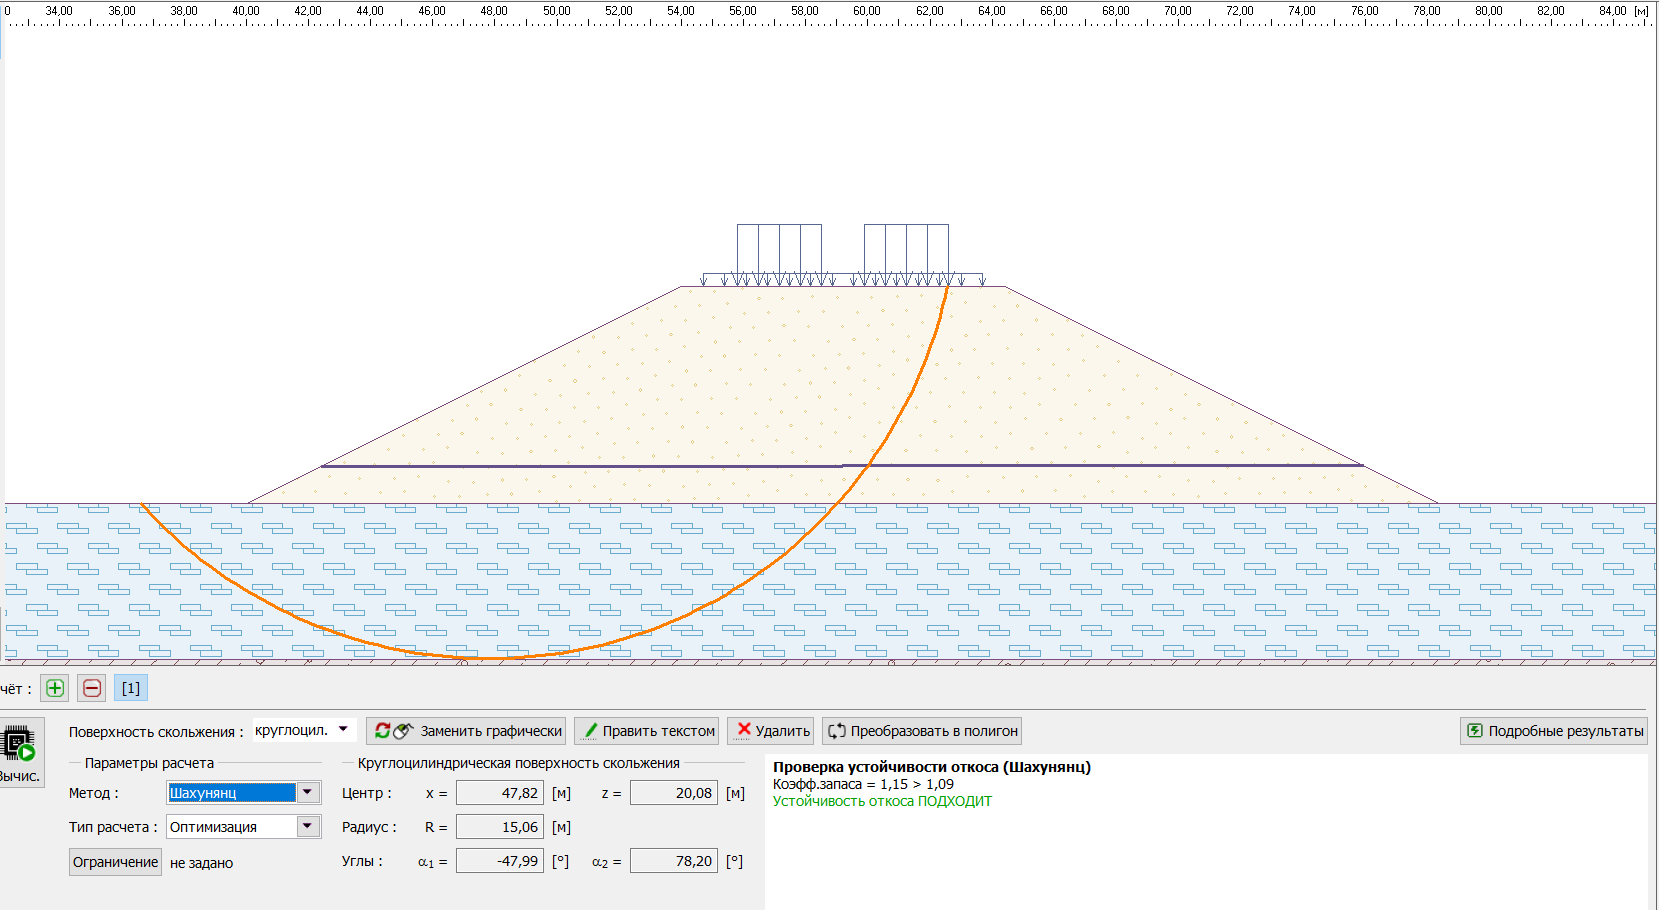1659x910 pixels.
Task: Click Заменить графически button
Action: 466,731
